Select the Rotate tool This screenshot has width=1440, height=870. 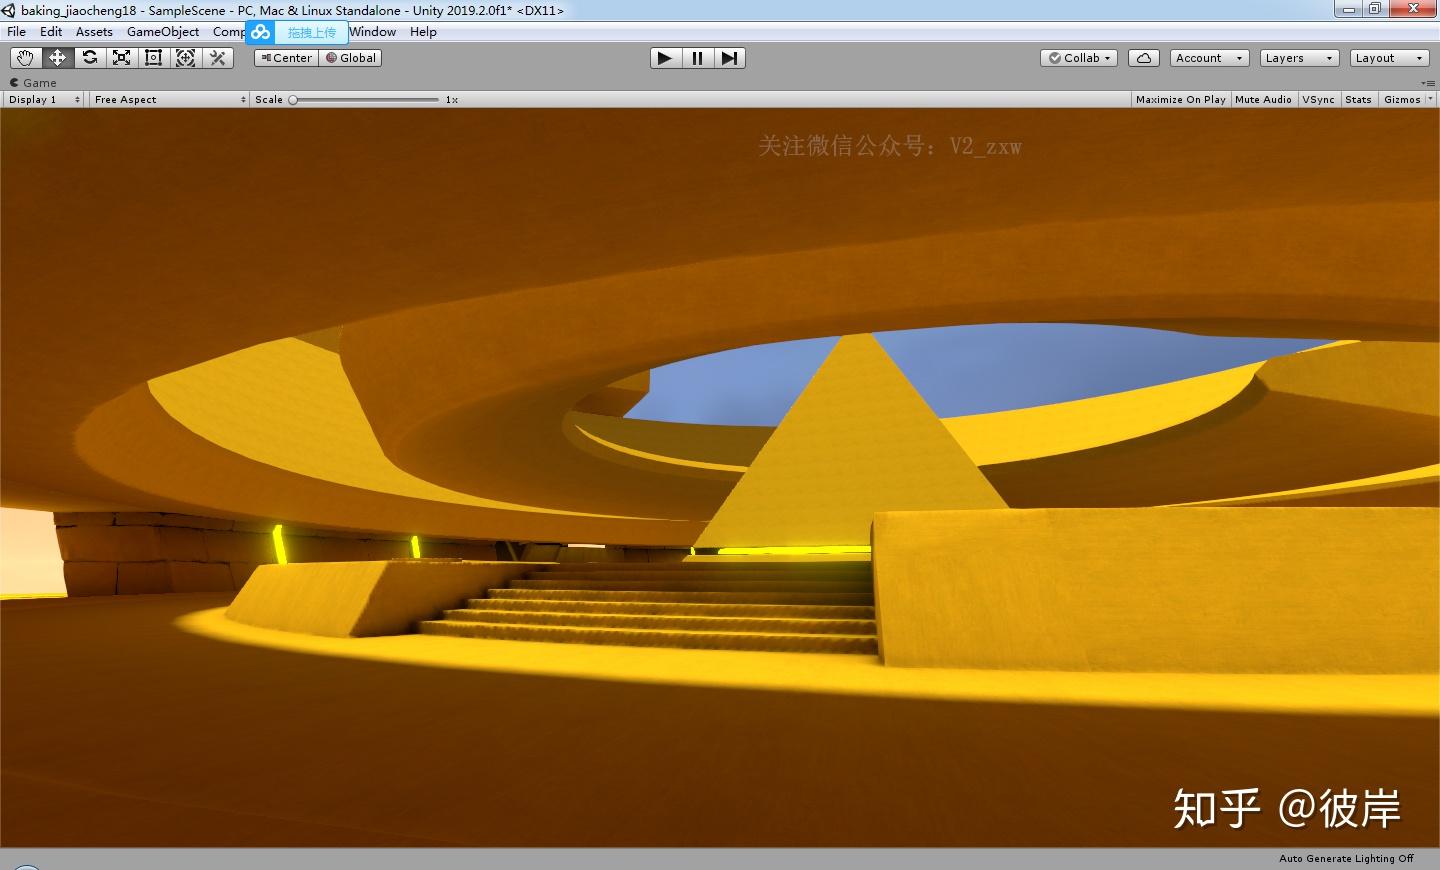[89, 58]
